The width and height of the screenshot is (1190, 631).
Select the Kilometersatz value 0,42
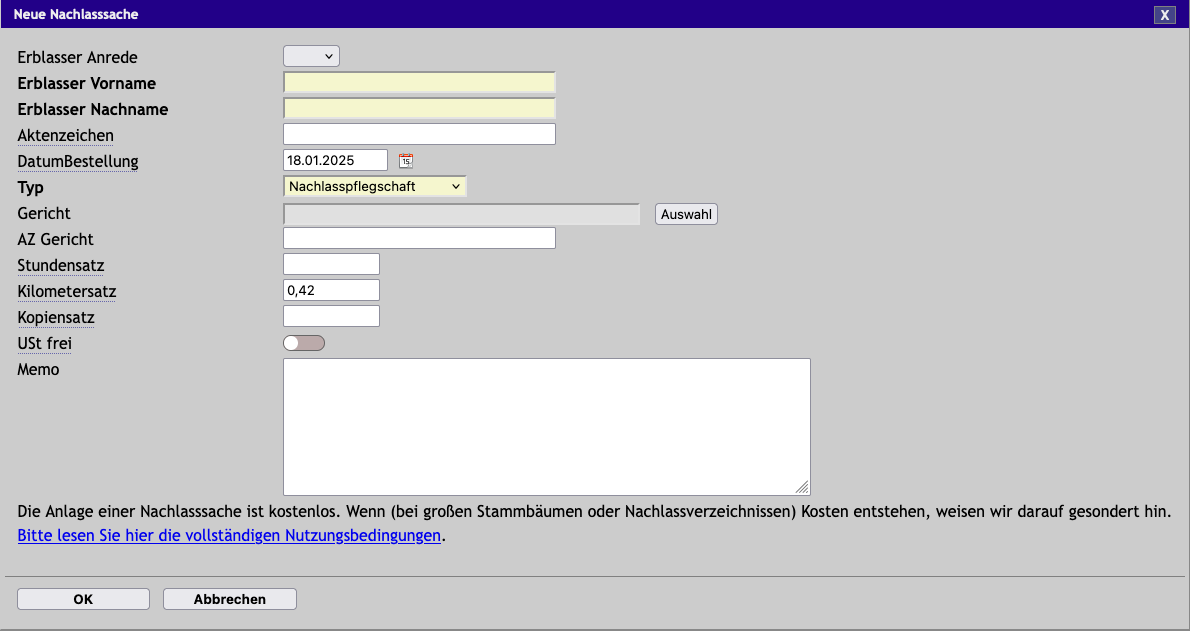pyautogui.click(x=330, y=289)
